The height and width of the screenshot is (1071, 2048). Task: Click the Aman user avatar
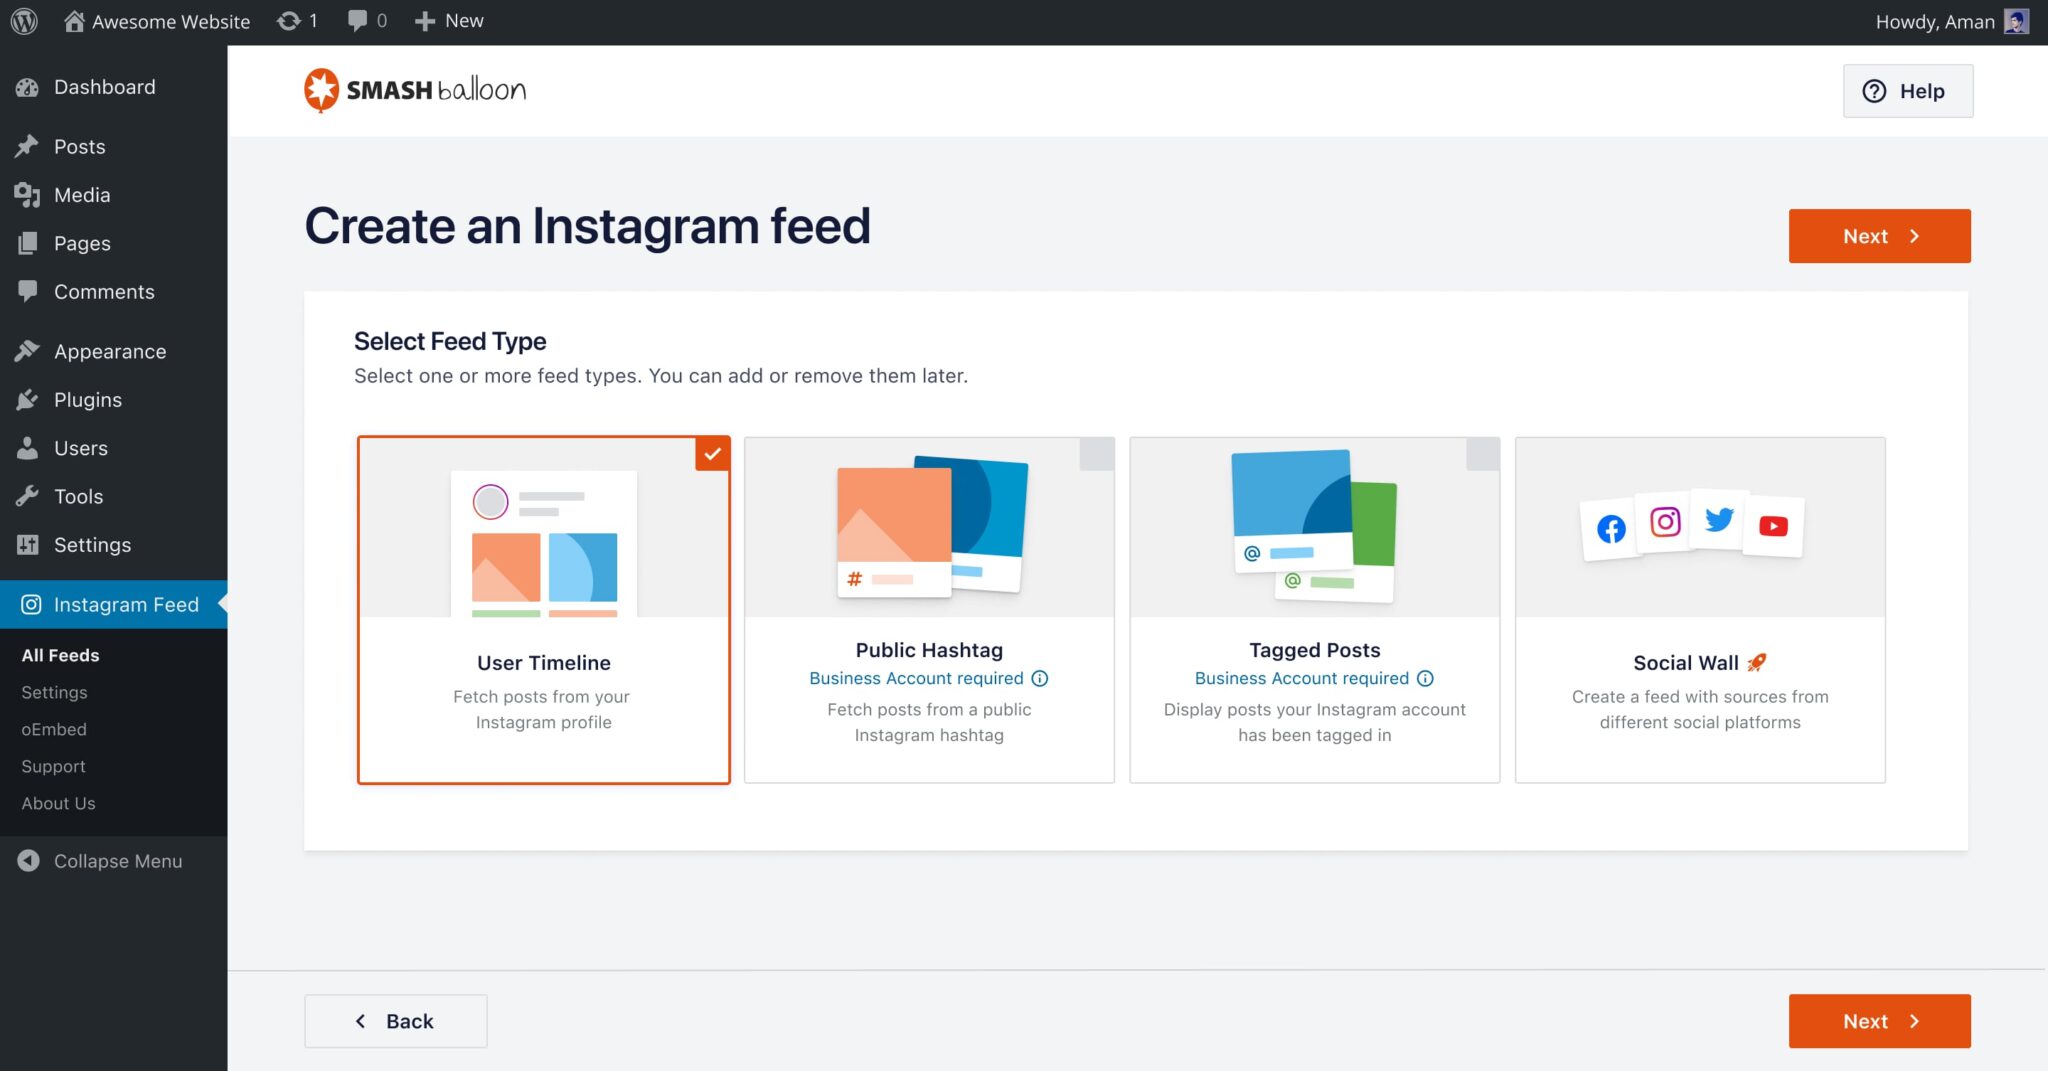[2017, 21]
